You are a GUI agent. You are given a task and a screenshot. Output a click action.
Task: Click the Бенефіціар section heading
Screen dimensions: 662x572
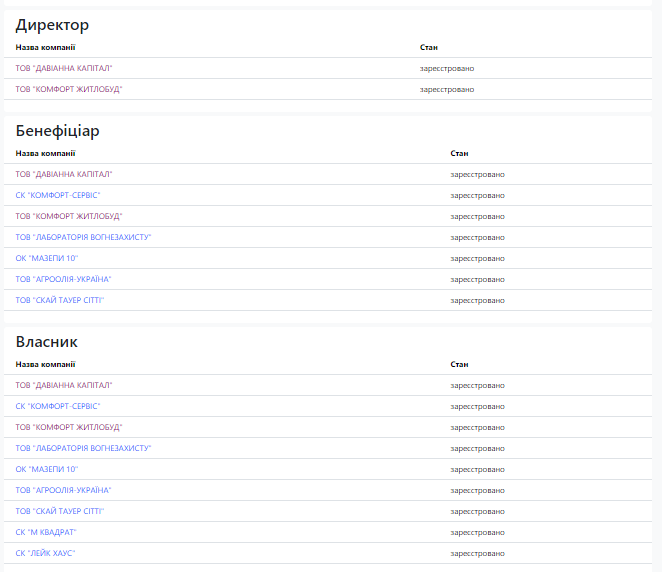[x=58, y=131]
